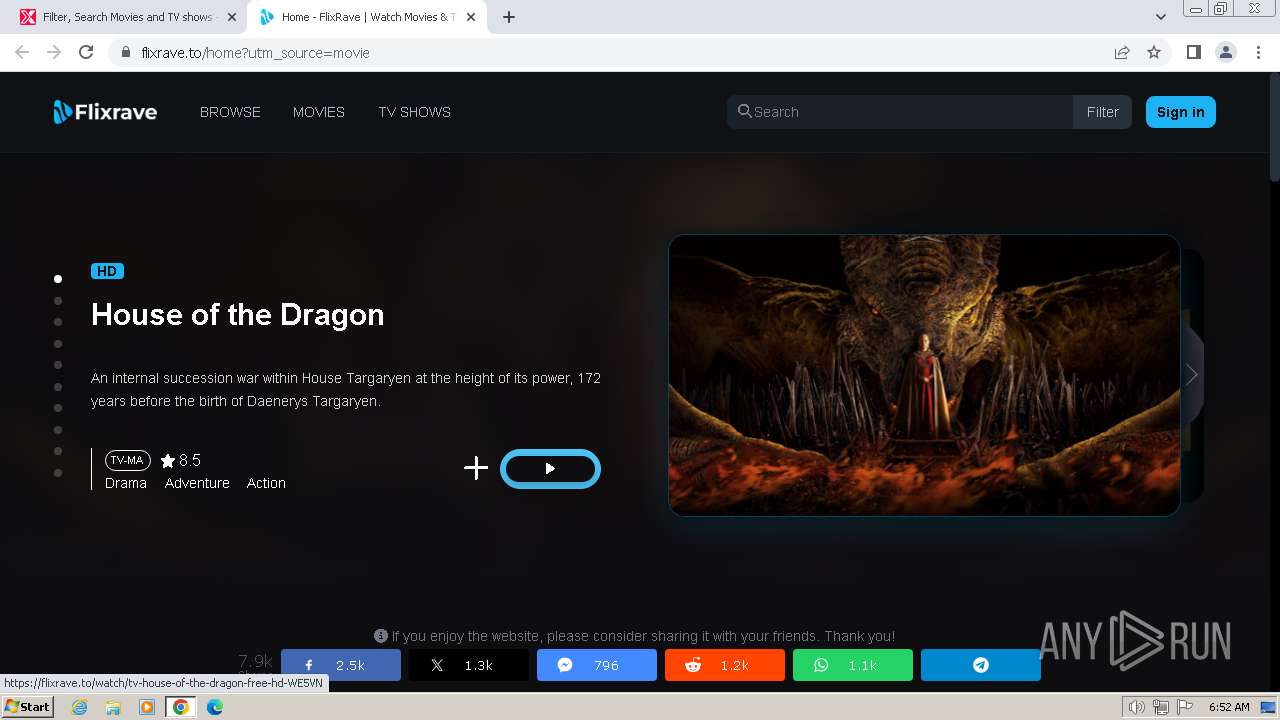
Task: Click the HD quality badge
Action: click(107, 271)
